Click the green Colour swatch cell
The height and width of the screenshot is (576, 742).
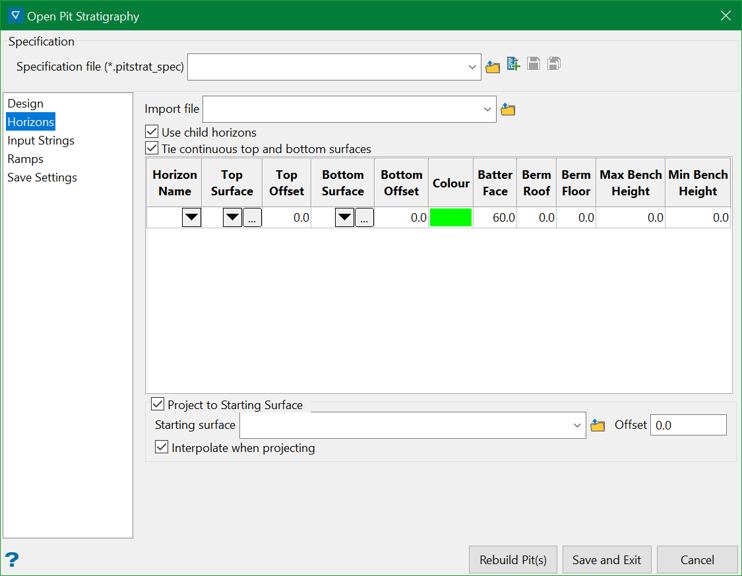tap(450, 217)
